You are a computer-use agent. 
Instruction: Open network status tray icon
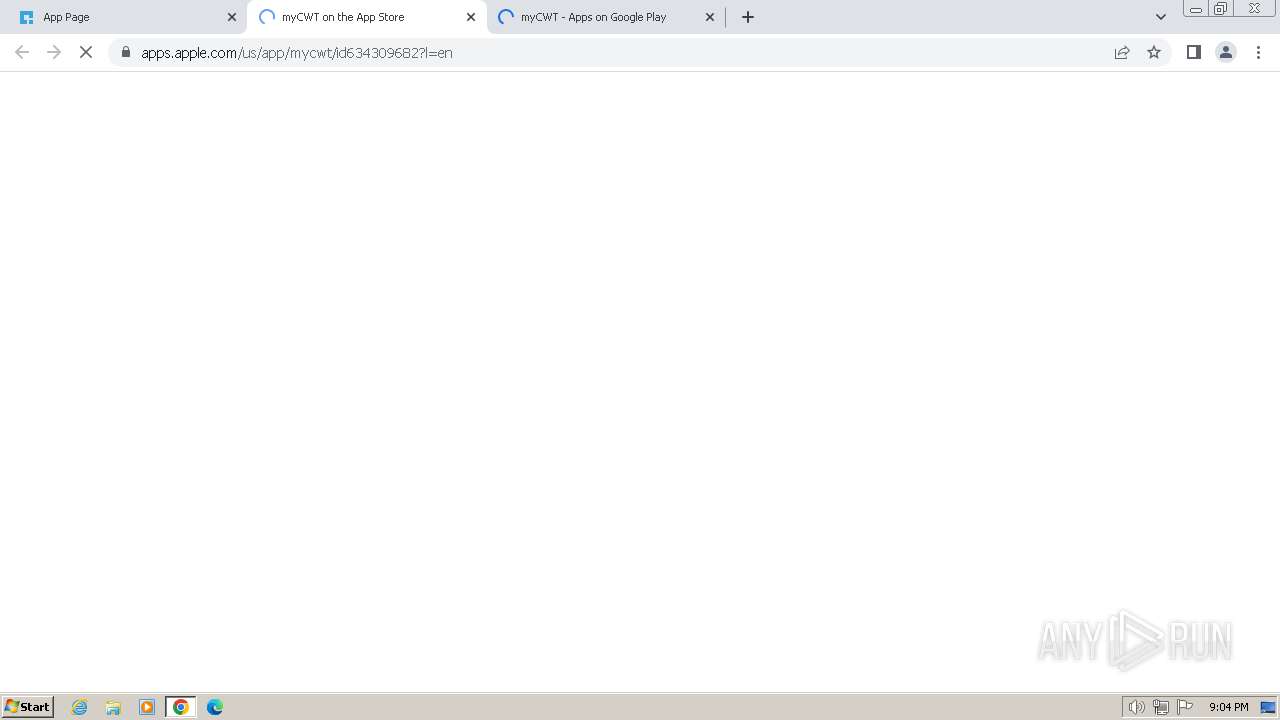(1161, 707)
